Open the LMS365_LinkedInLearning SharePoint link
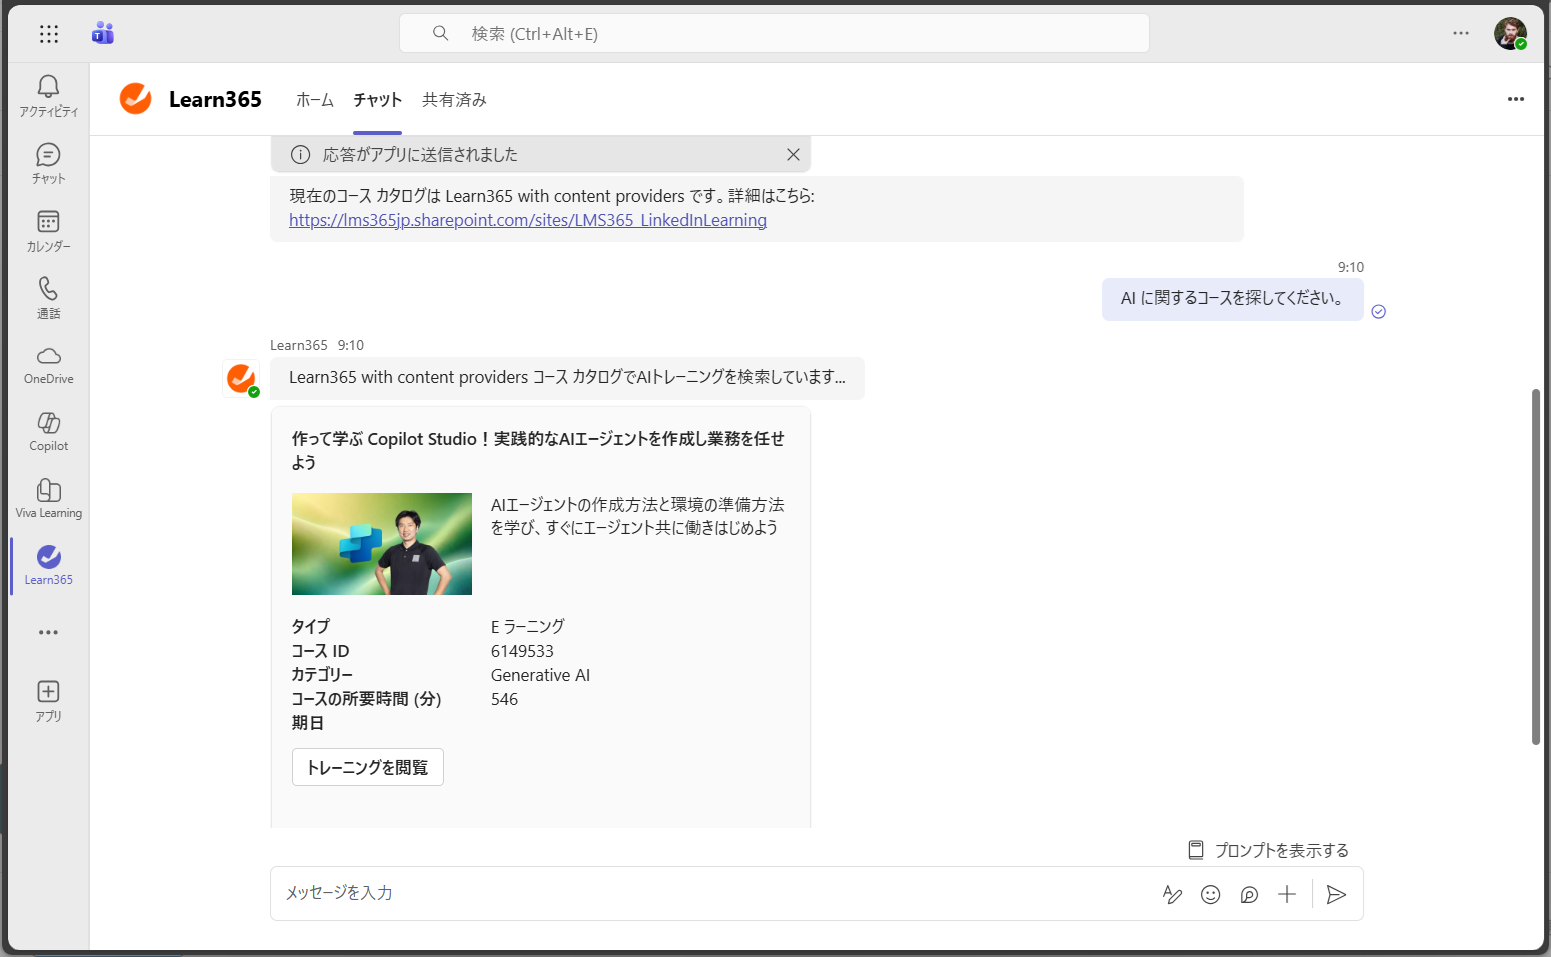 pyautogui.click(x=528, y=220)
